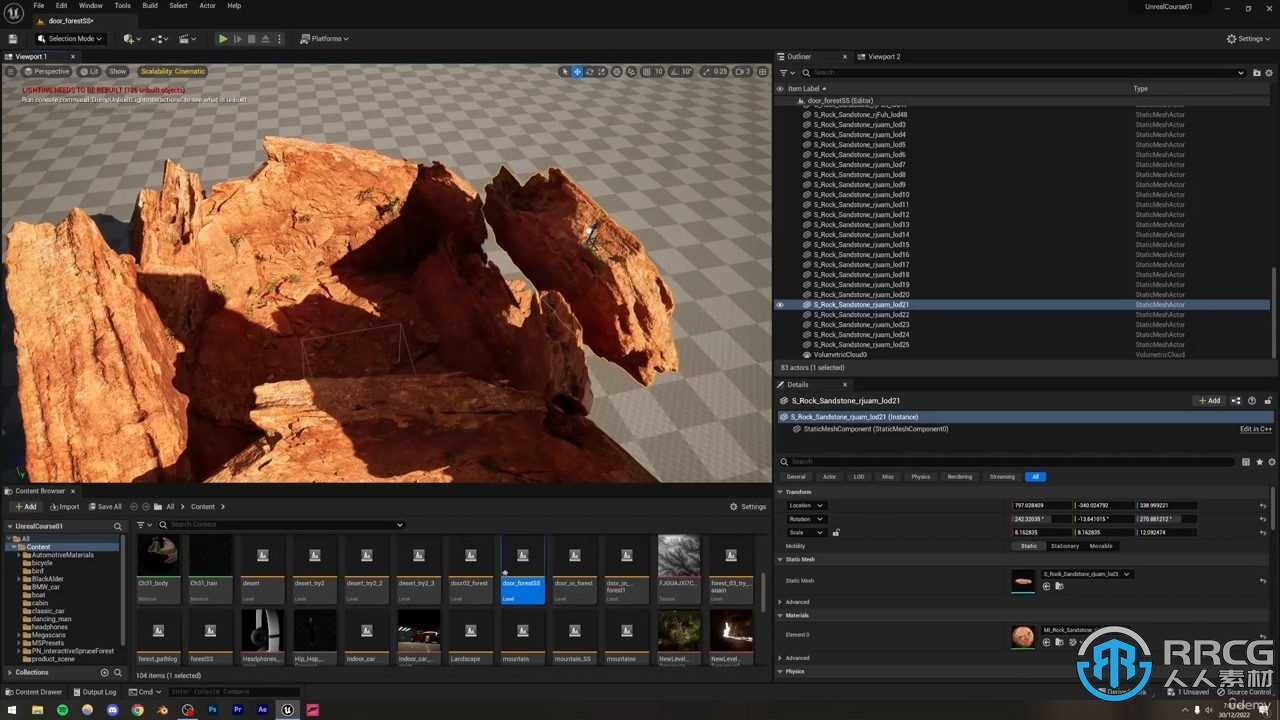
Task: Click Import in Content Browser
Action: 64,507
